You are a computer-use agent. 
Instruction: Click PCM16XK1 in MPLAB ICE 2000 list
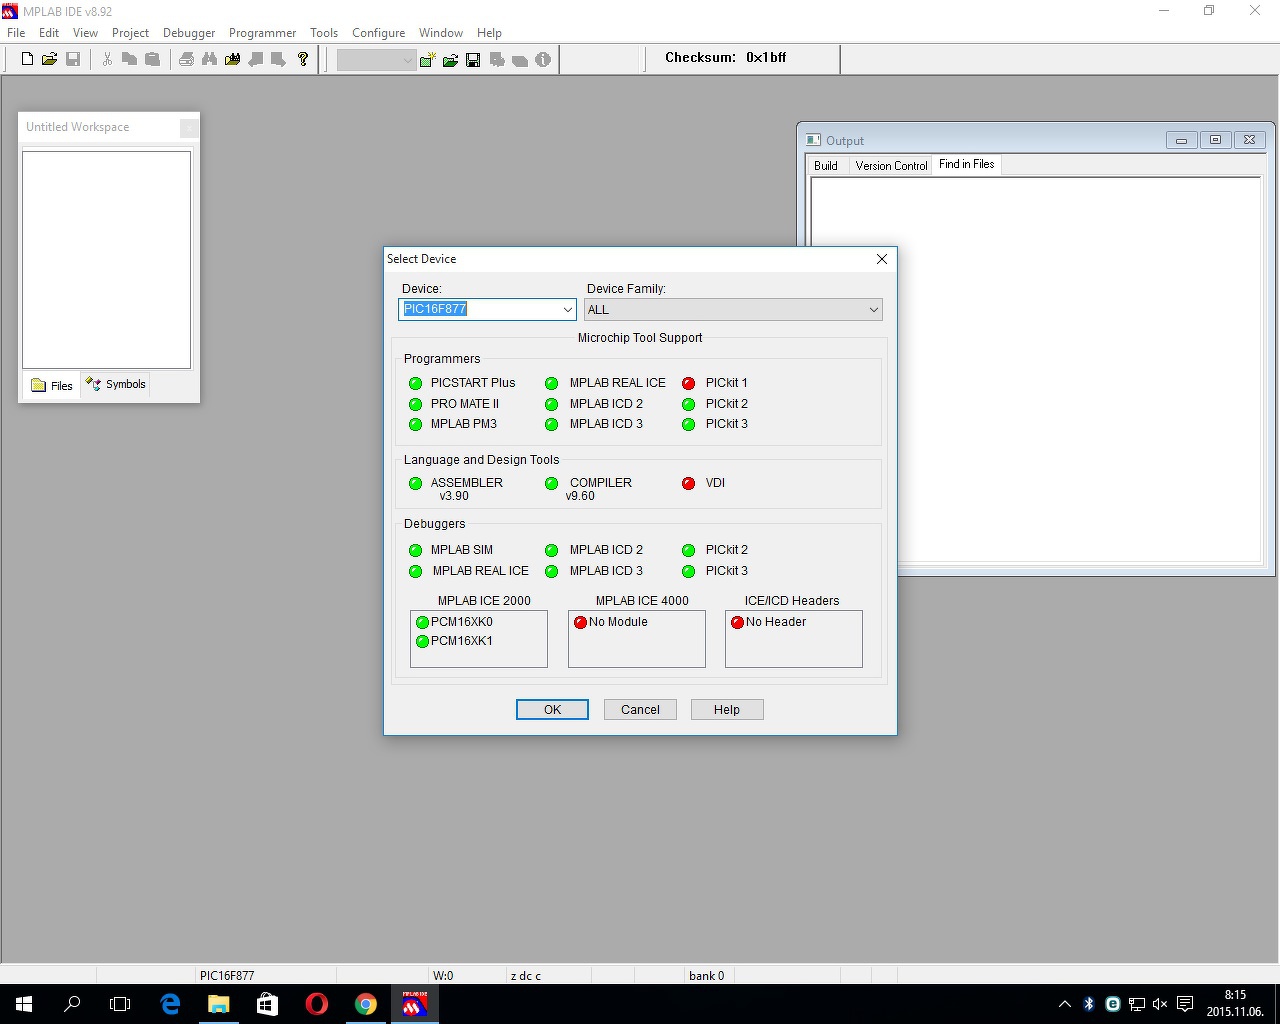click(x=461, y=641)
